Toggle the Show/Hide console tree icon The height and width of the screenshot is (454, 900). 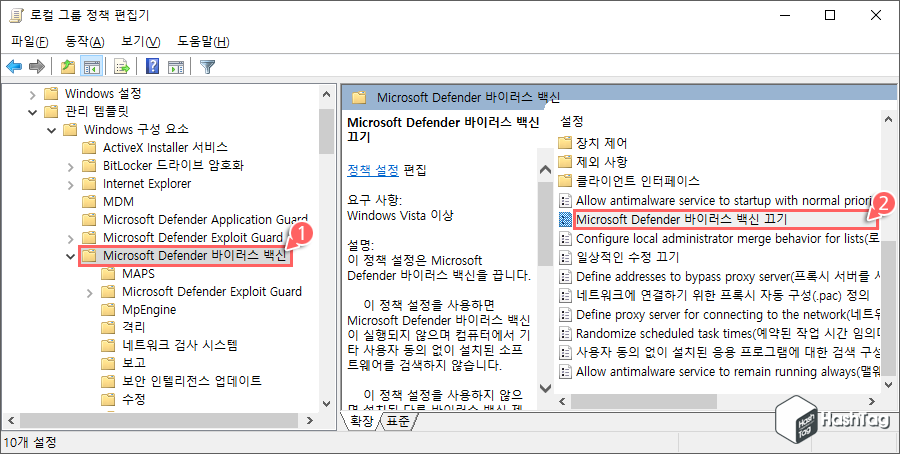coord(91,67)
